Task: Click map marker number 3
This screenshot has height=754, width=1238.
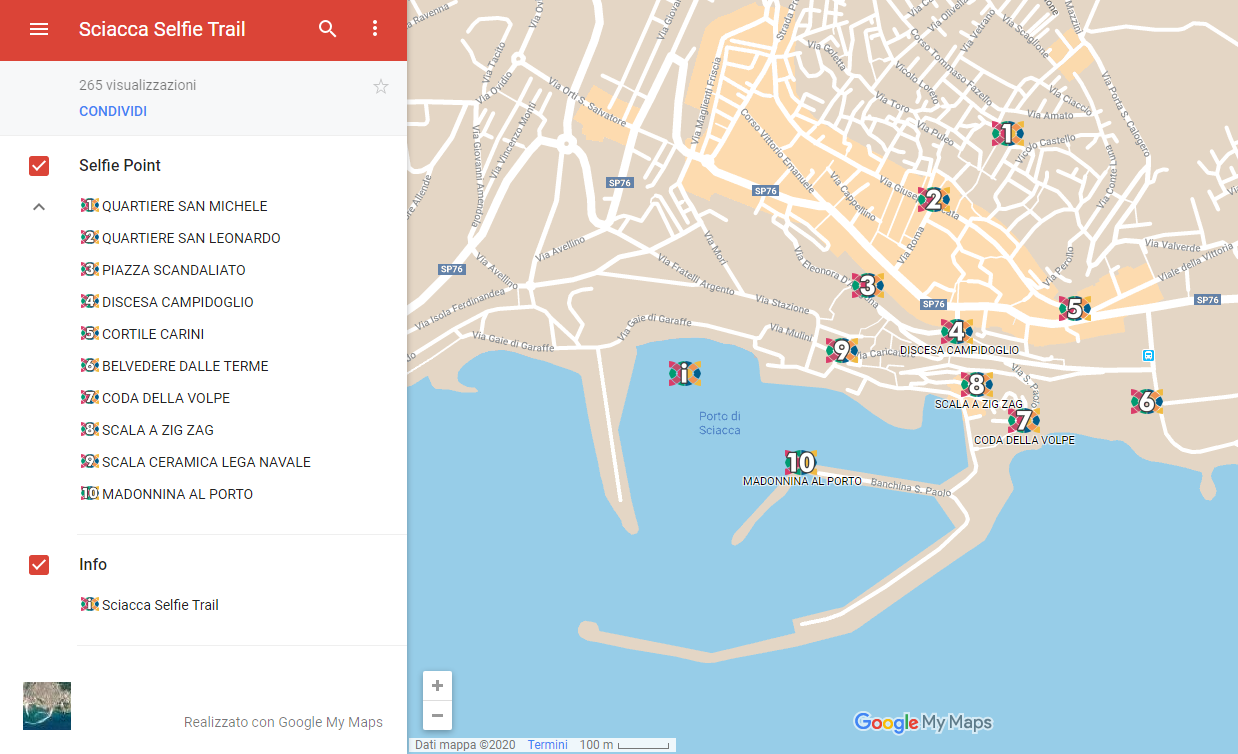Action: (x=868, y=286)
